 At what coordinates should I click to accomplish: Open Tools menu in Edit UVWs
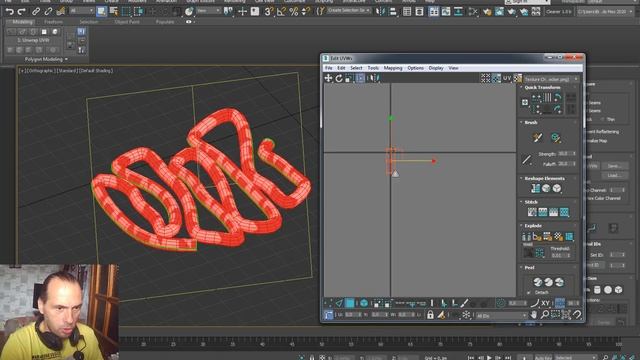click(x=373, y=68)
